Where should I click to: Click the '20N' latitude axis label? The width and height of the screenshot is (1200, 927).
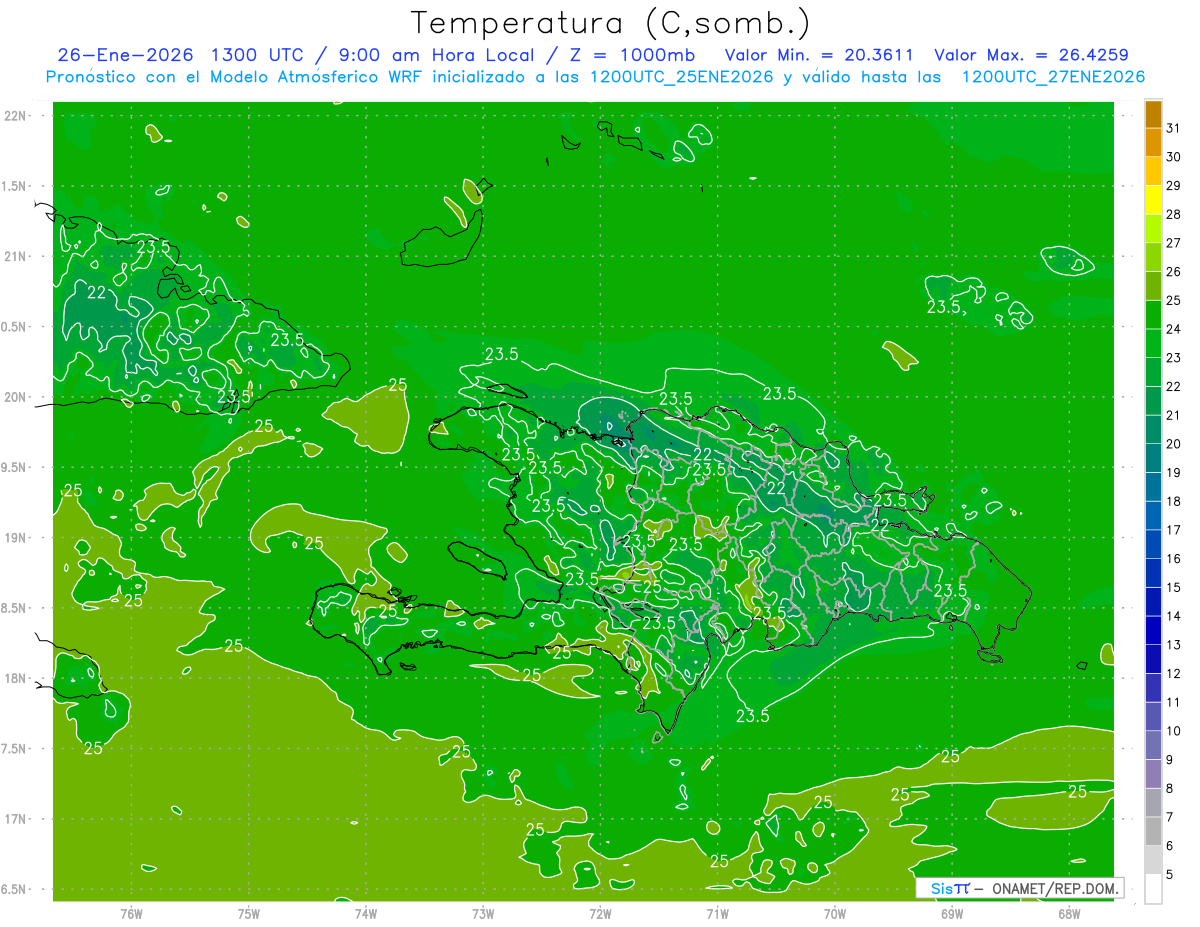point(14,397)
